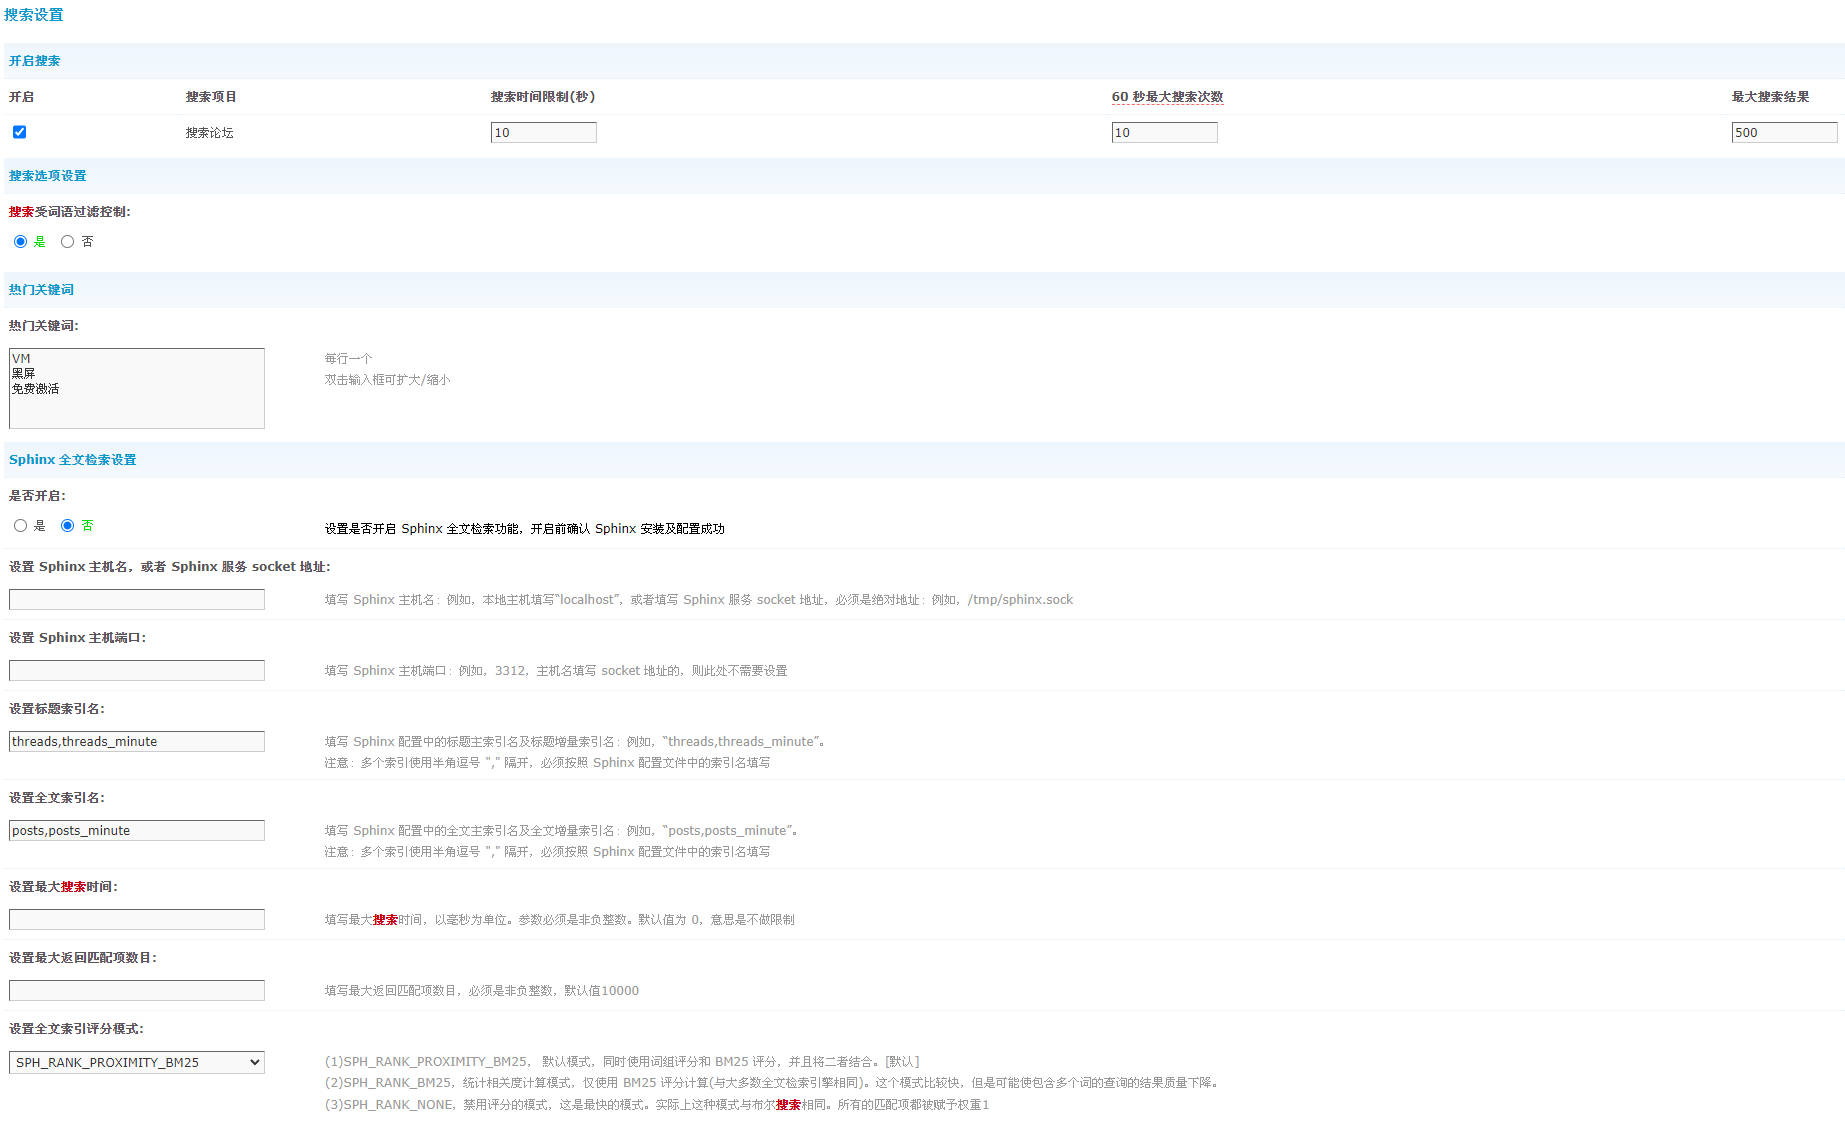
Task: Click the 热门关键词 section header
Action: (41, 290)
